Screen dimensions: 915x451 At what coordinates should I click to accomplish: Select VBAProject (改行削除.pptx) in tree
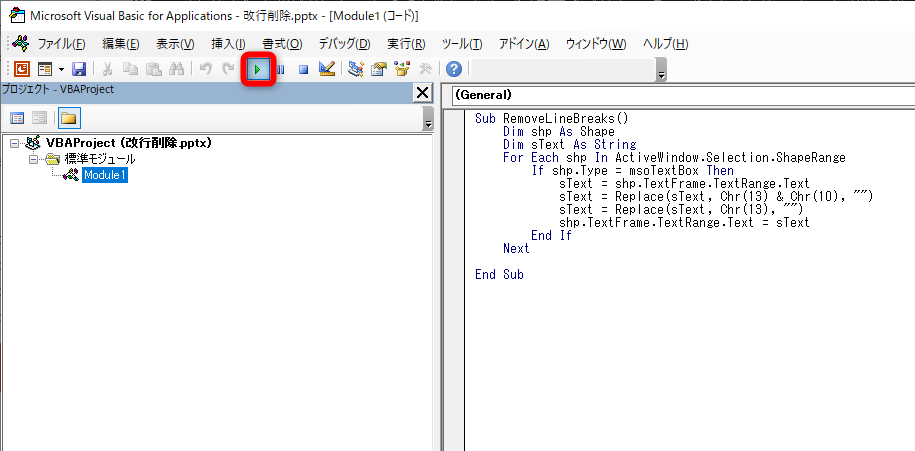tap(128, 143)
